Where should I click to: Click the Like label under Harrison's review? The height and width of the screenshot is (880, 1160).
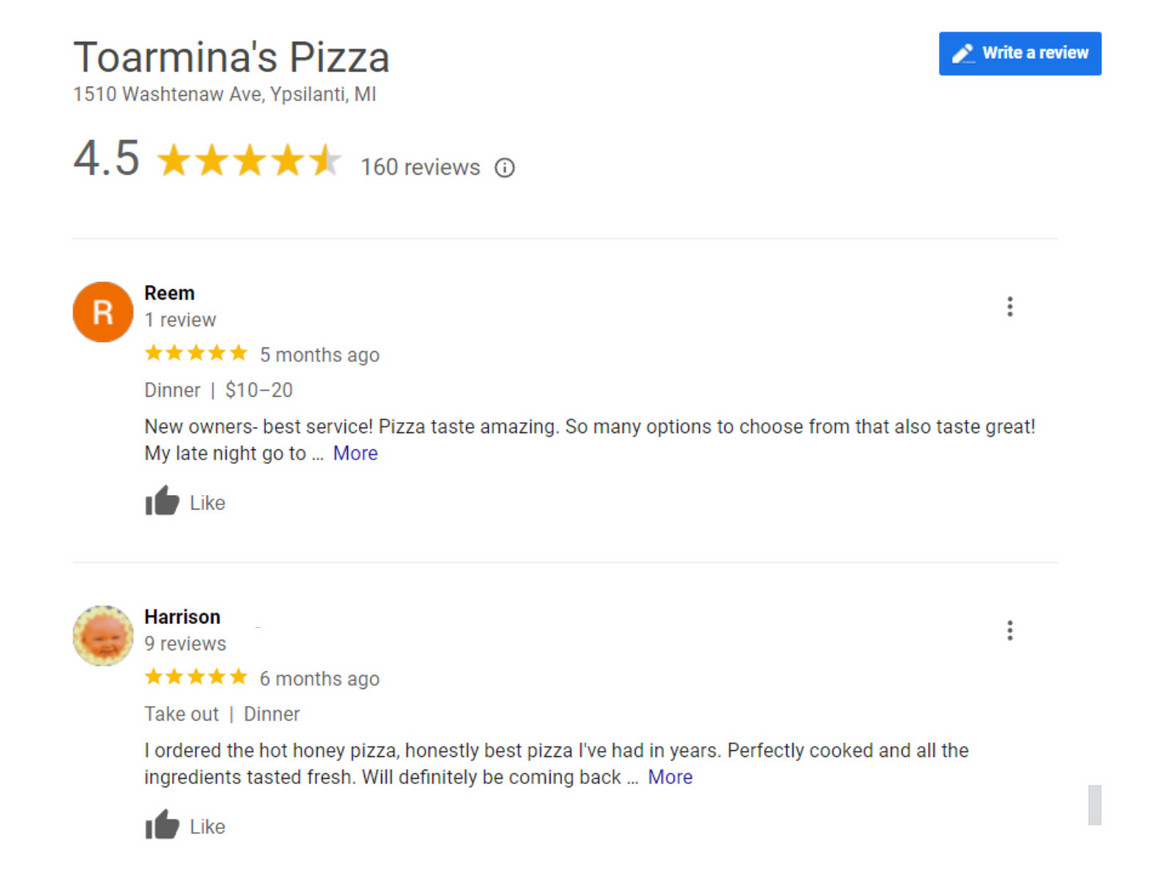click(x=207, y=827)
